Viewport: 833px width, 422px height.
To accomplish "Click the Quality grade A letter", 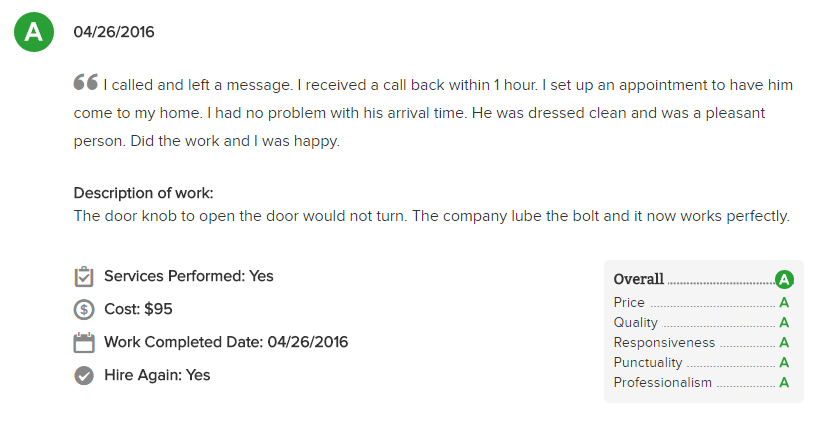I will point(784,323).
